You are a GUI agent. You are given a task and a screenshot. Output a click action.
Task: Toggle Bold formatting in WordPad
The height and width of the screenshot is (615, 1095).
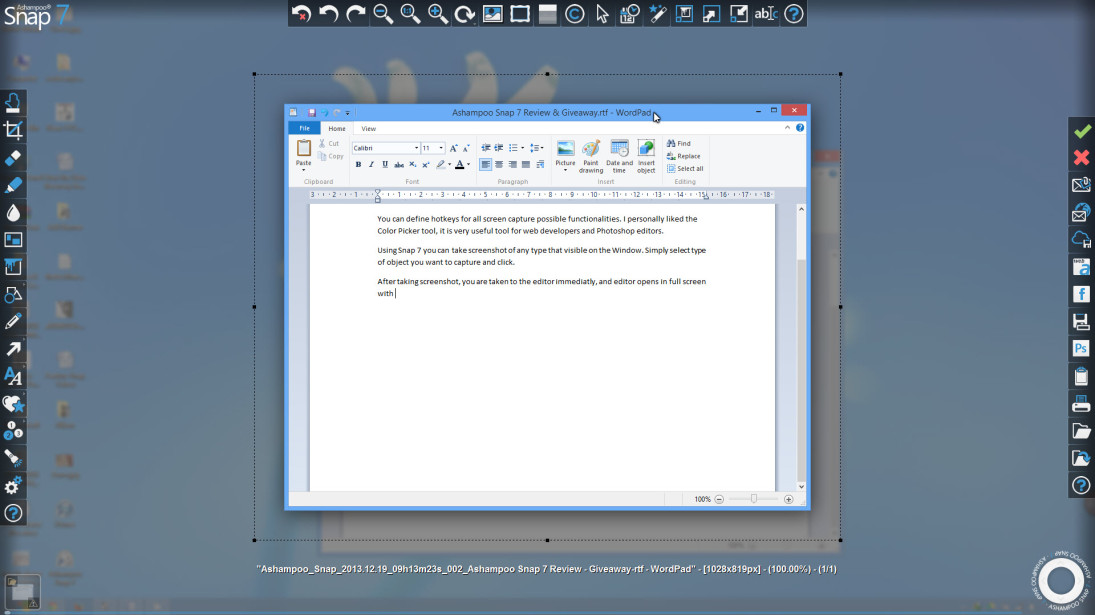click(x=358, y=165)
